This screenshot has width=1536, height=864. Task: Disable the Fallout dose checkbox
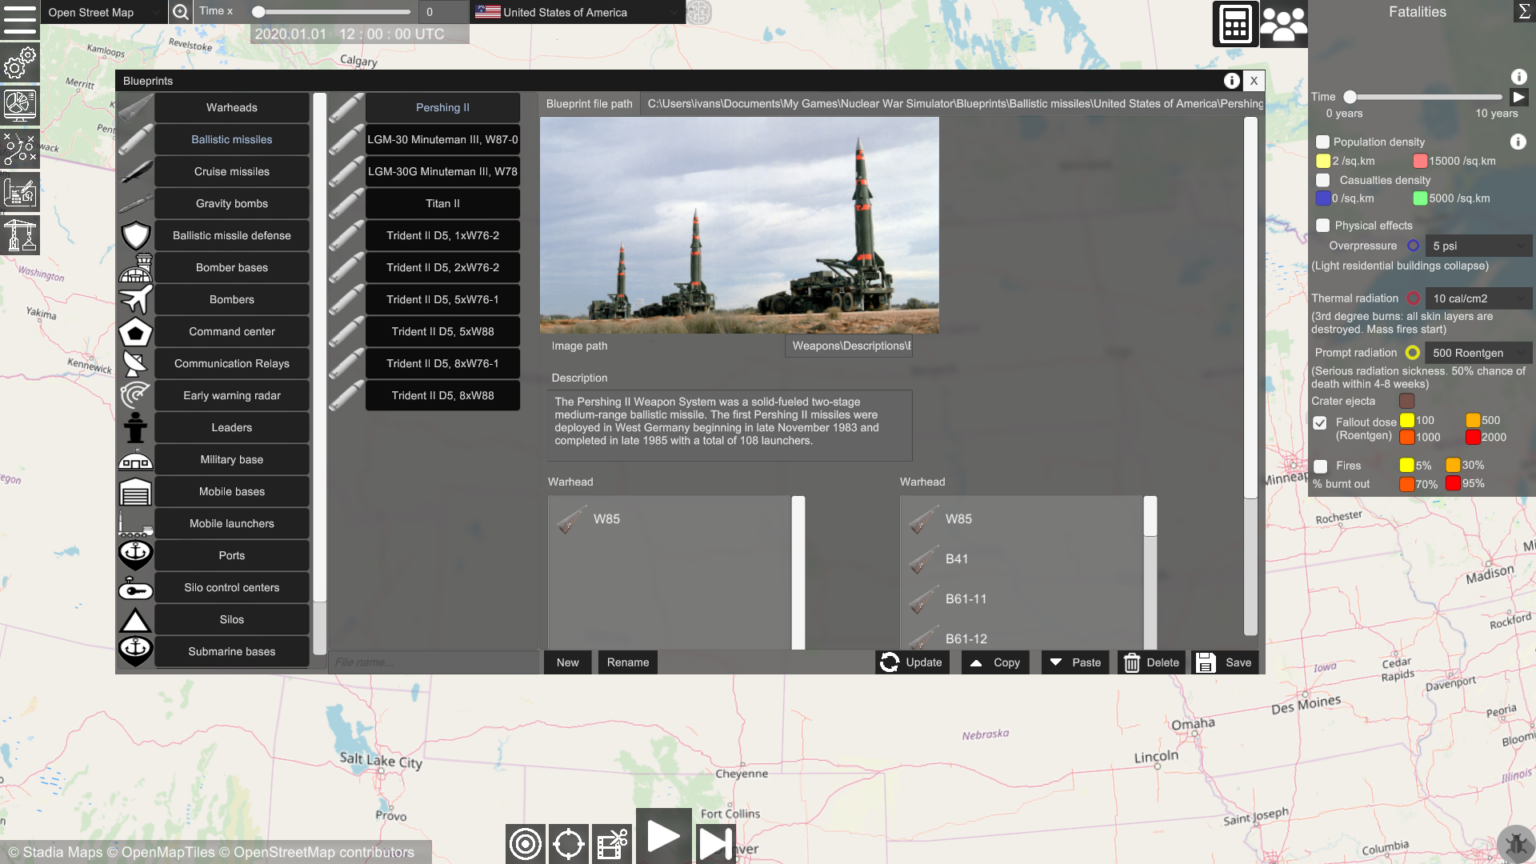click(x=1320, y=422)
